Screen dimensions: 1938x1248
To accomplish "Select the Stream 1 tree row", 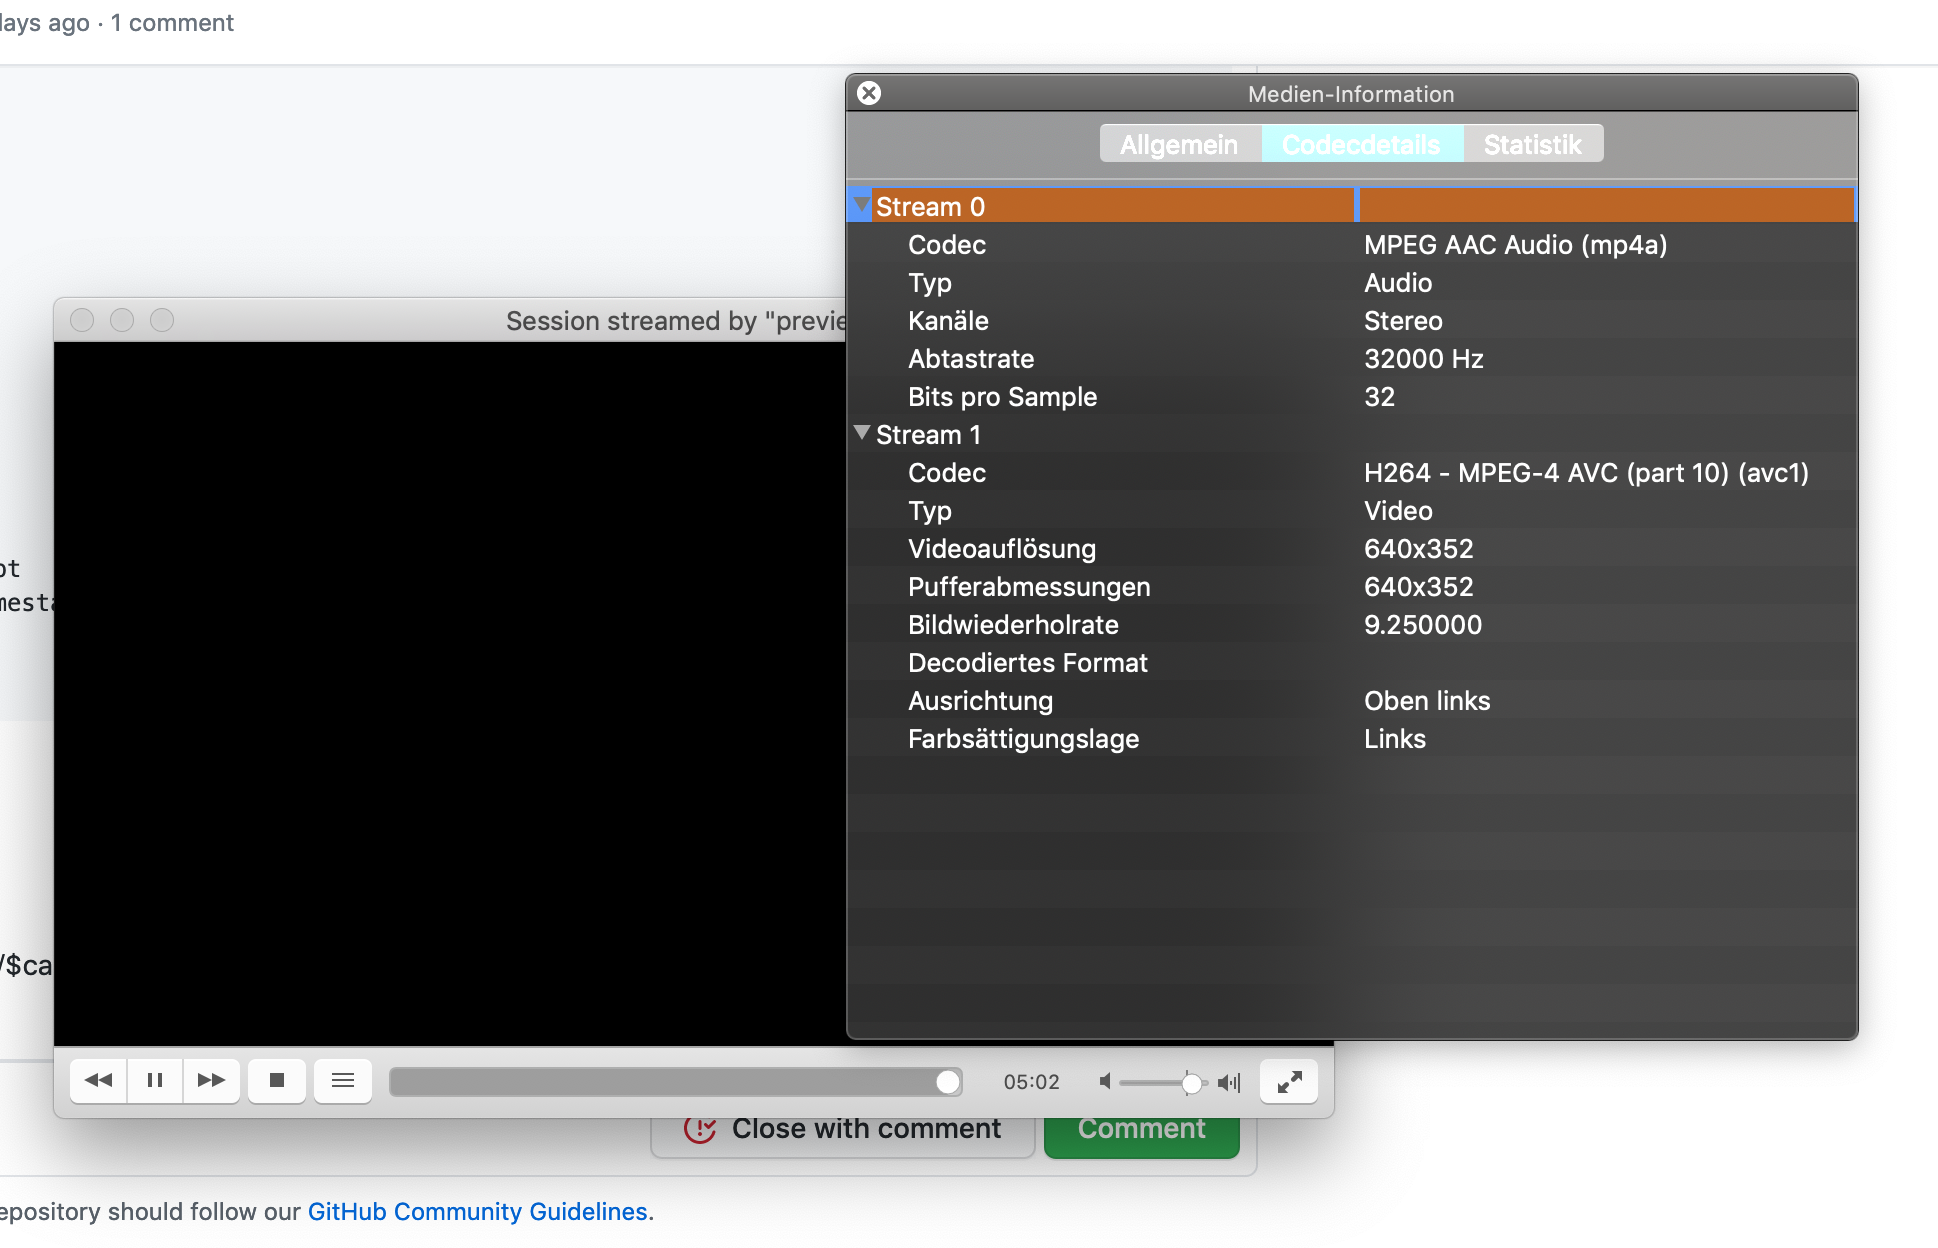I will [x=928, y=434].
